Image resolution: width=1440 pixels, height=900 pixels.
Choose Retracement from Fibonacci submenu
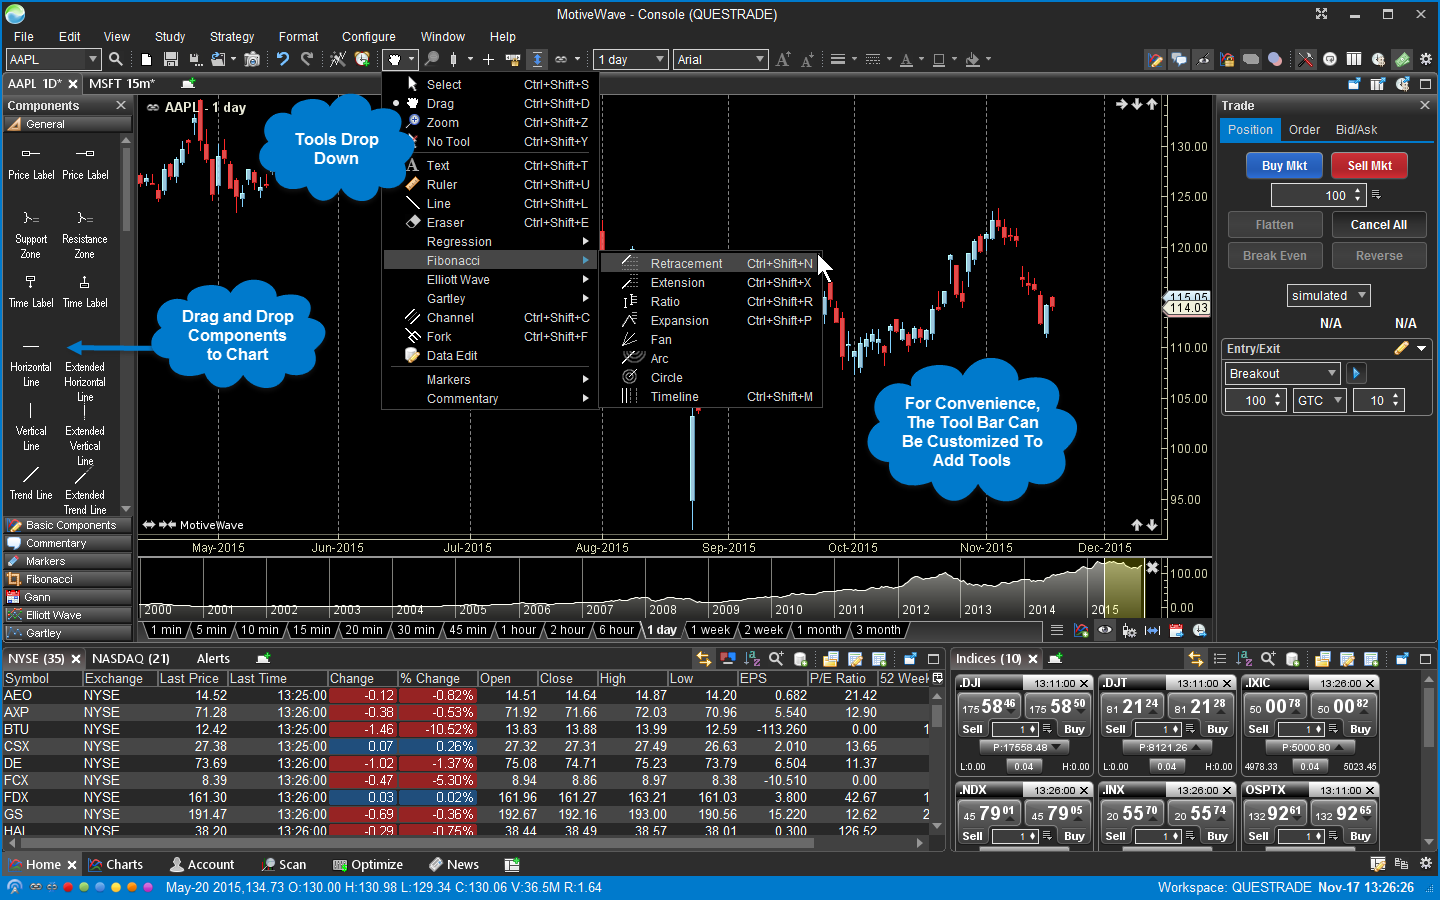click(711, 263)
